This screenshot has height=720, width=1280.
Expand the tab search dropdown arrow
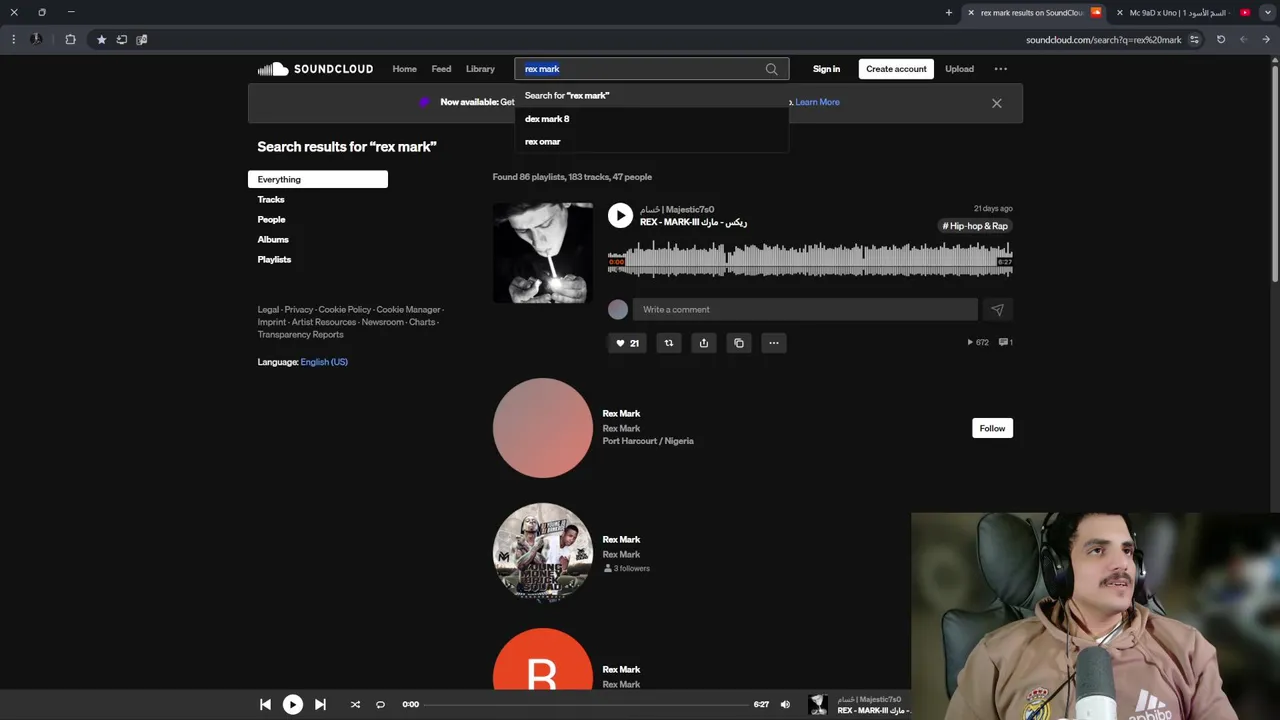1268,12
